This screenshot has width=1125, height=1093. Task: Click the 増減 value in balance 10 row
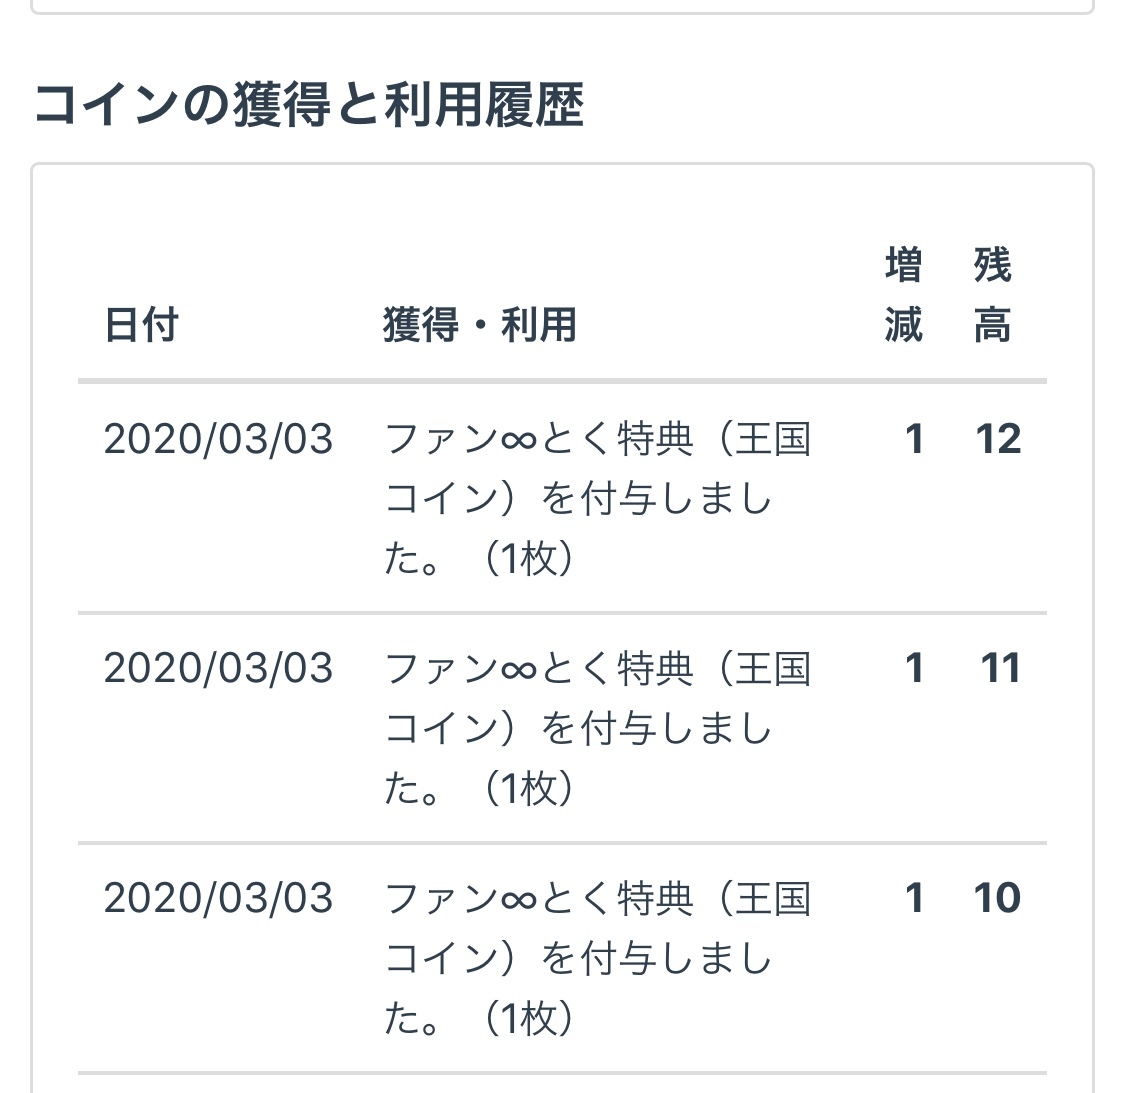pos(913,898)
